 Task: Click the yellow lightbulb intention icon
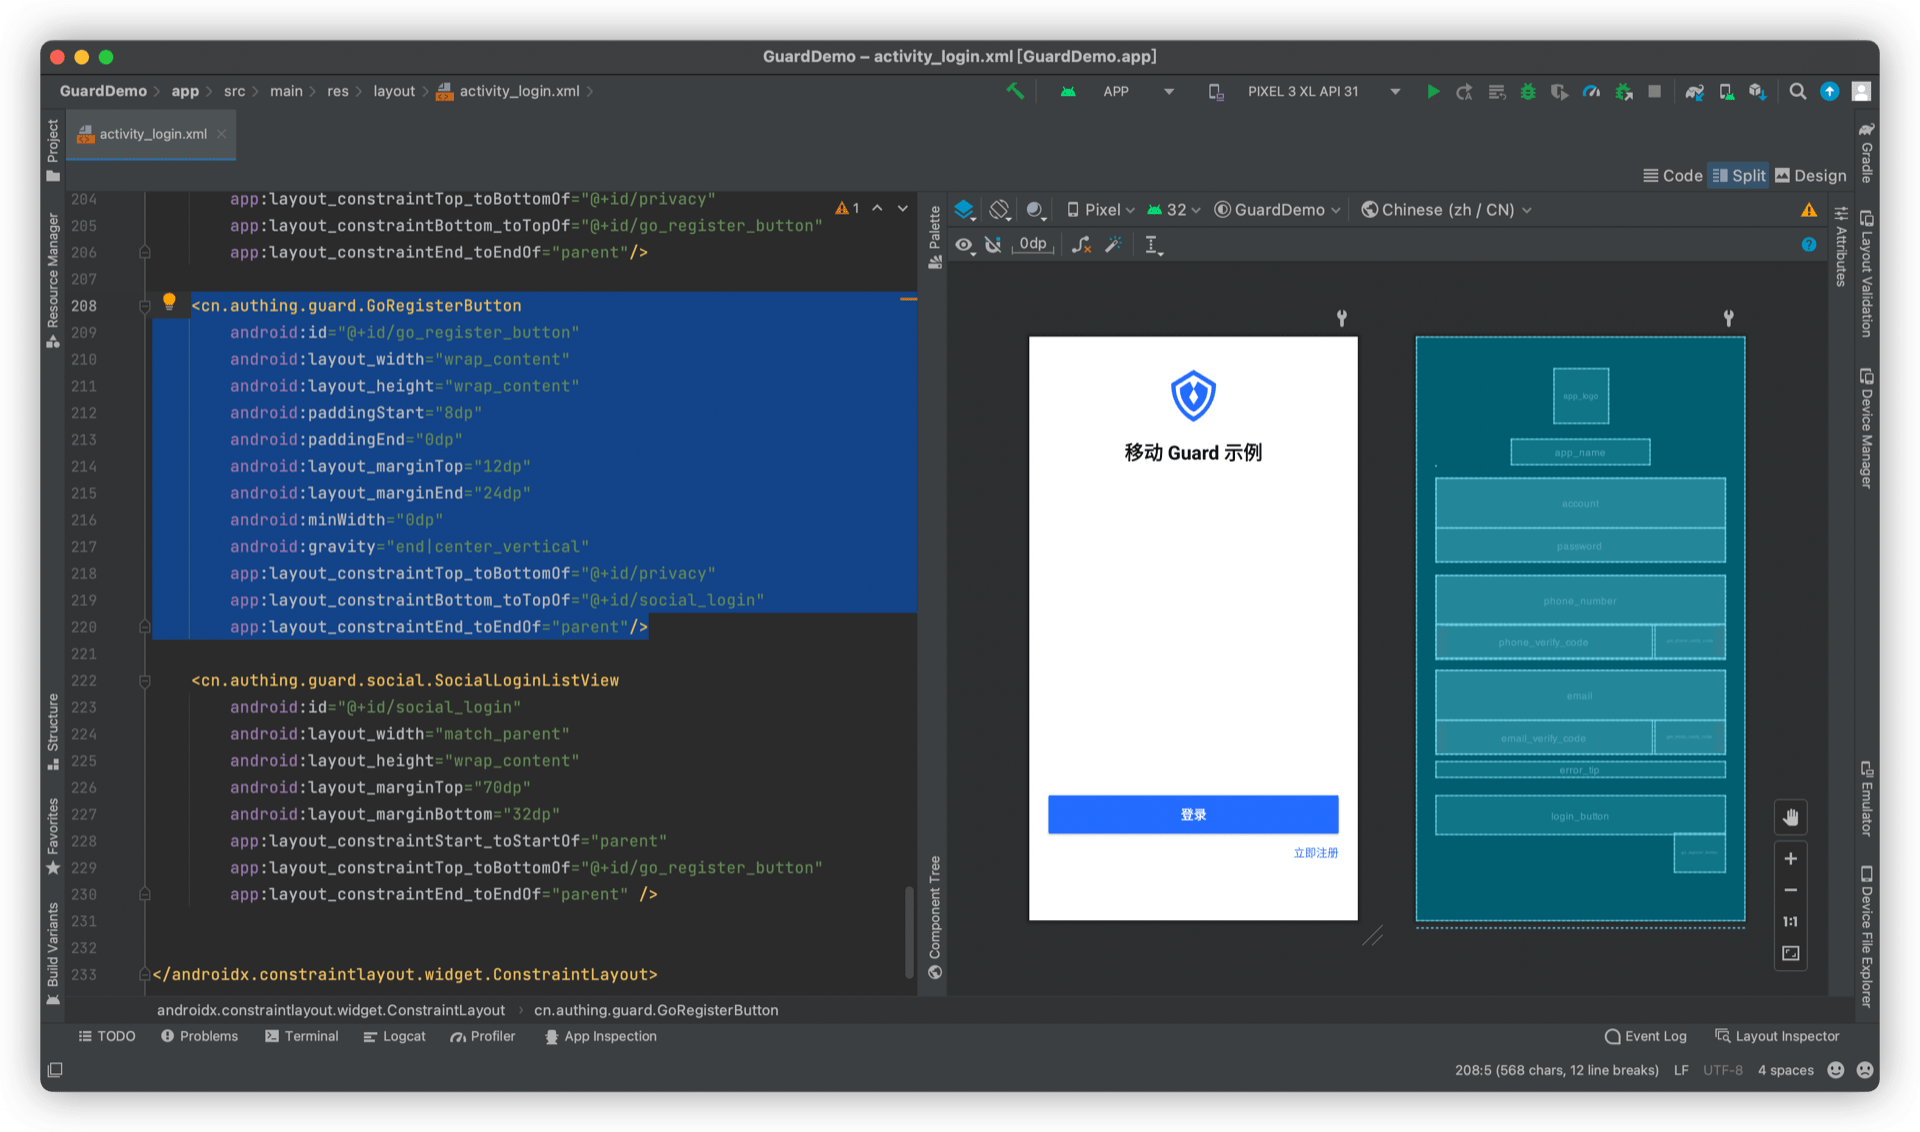(x=169, y=301)
